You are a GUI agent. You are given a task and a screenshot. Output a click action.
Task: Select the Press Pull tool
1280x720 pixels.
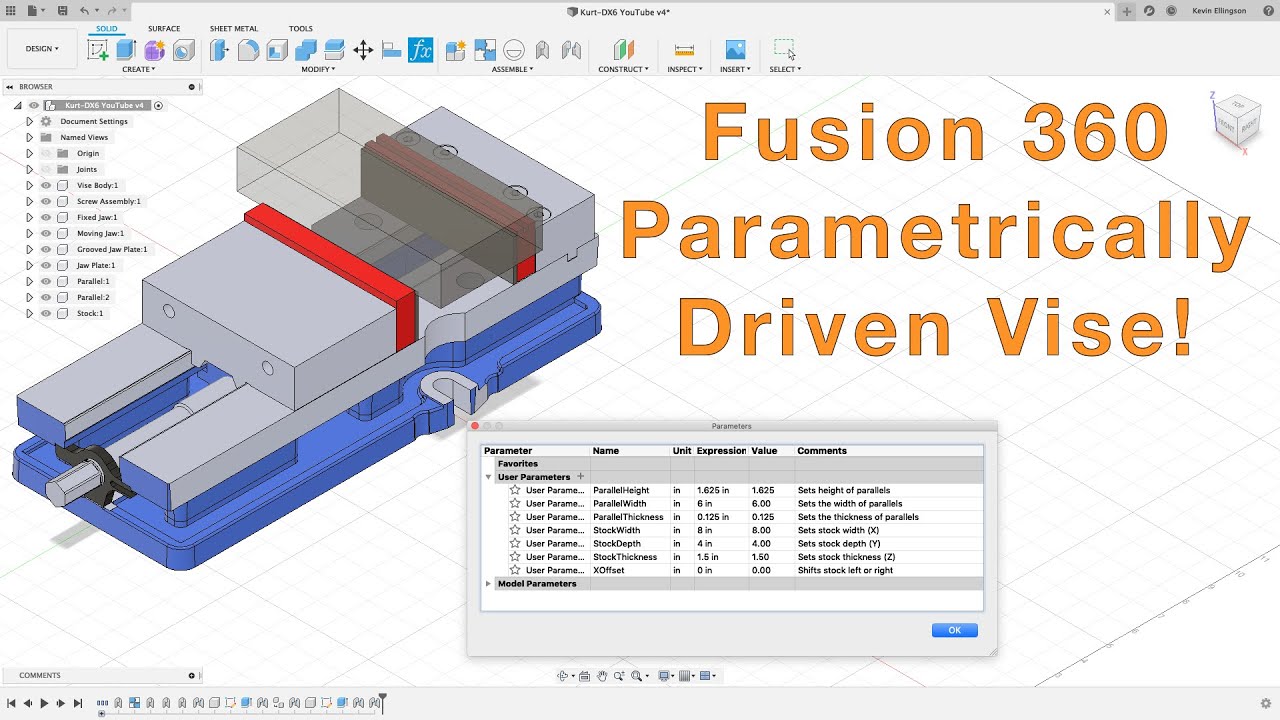click(219, 50)
